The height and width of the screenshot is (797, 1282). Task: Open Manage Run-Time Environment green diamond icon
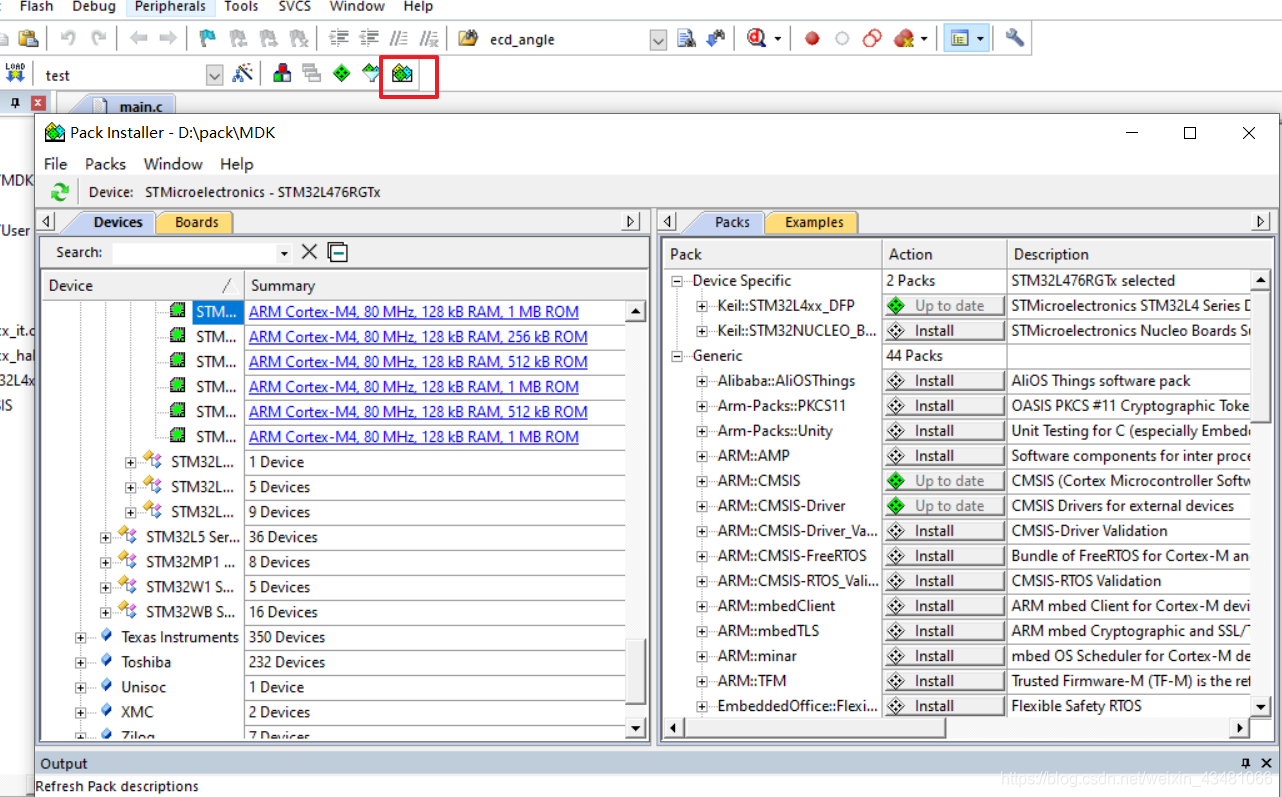coord(342,74)
